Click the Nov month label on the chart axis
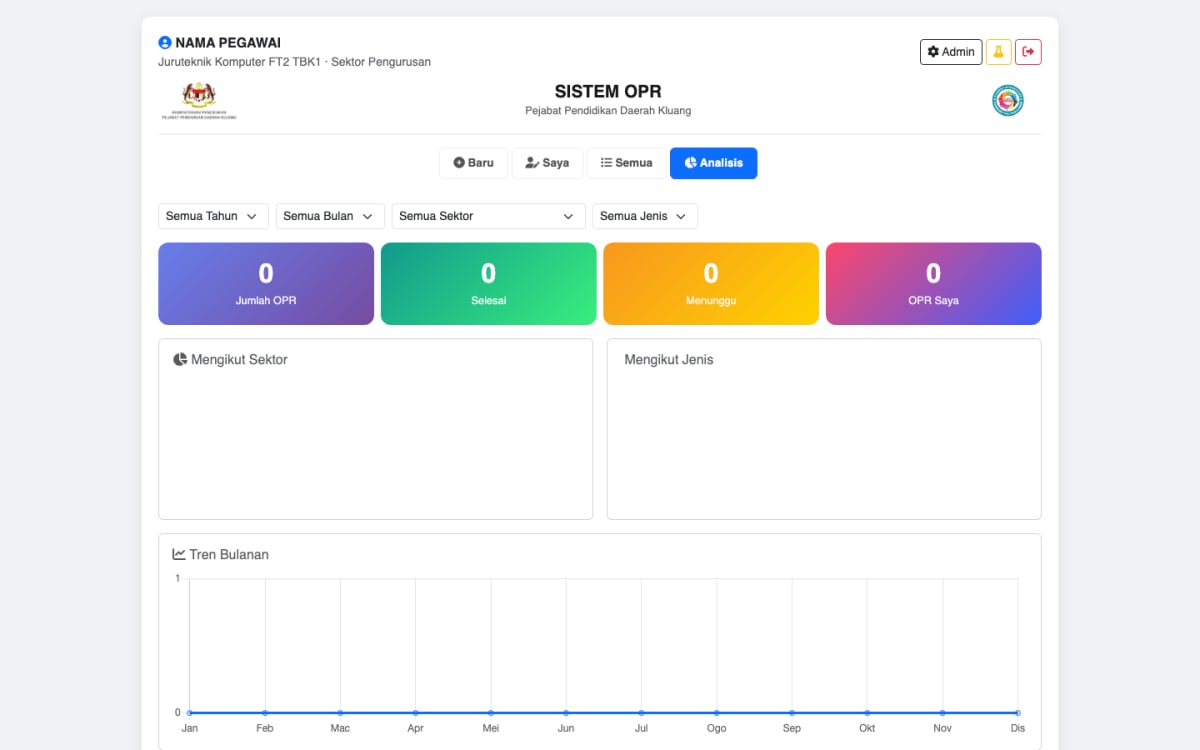 point(943,728)
